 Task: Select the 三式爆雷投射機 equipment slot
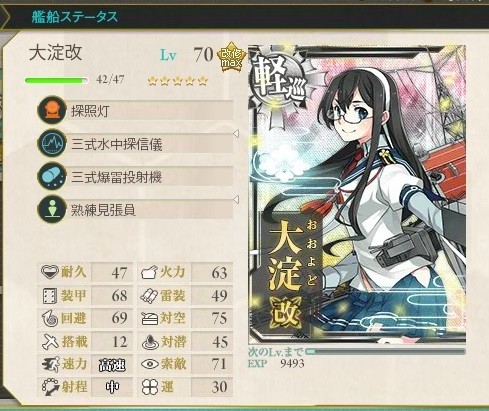(x=135, y=176)
